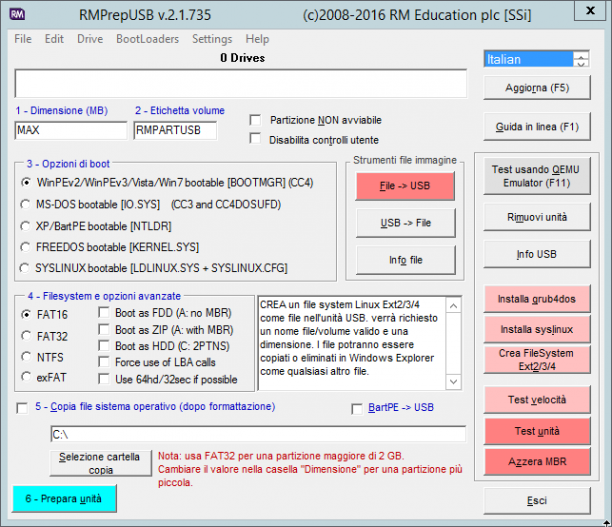Click the language selector down arrow
The width and height of the screenshot is (612, 527).
581,63
